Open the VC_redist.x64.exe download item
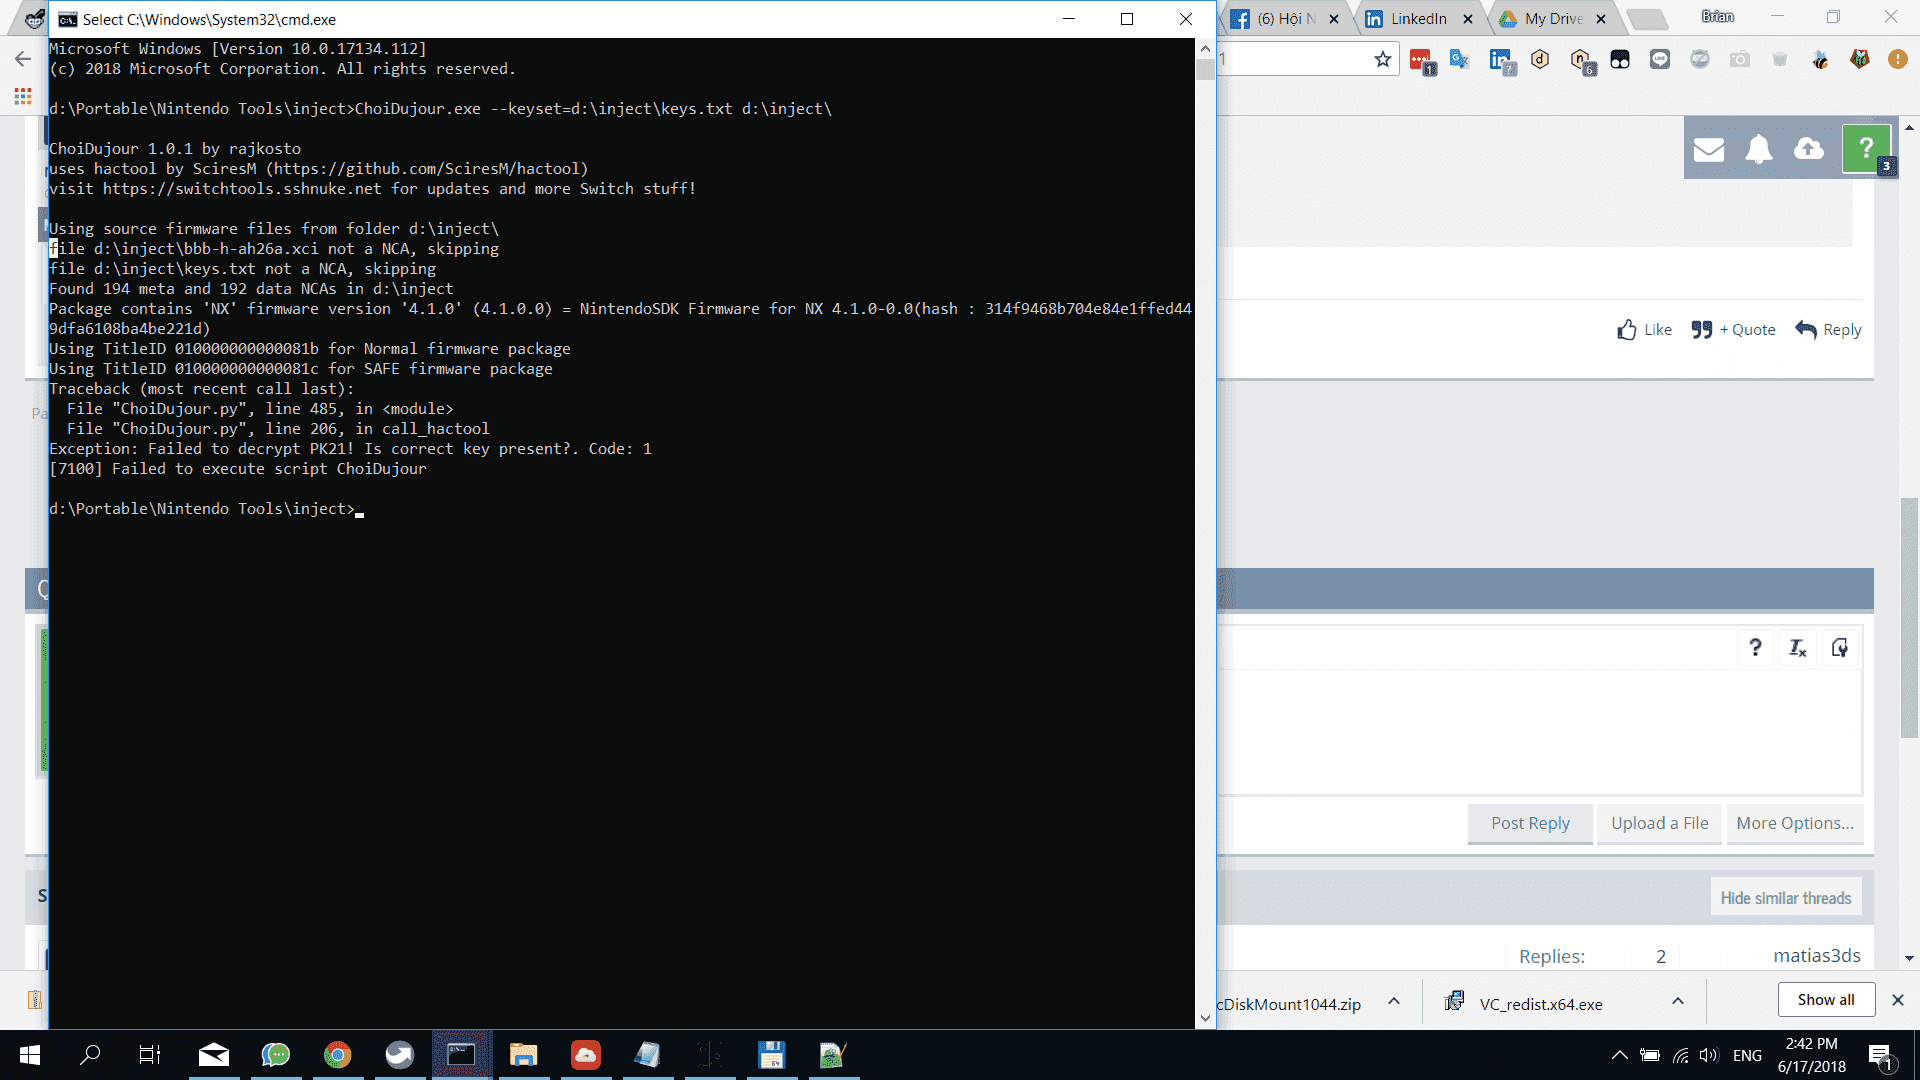1920x1080 pixels. (1541, 1004)
